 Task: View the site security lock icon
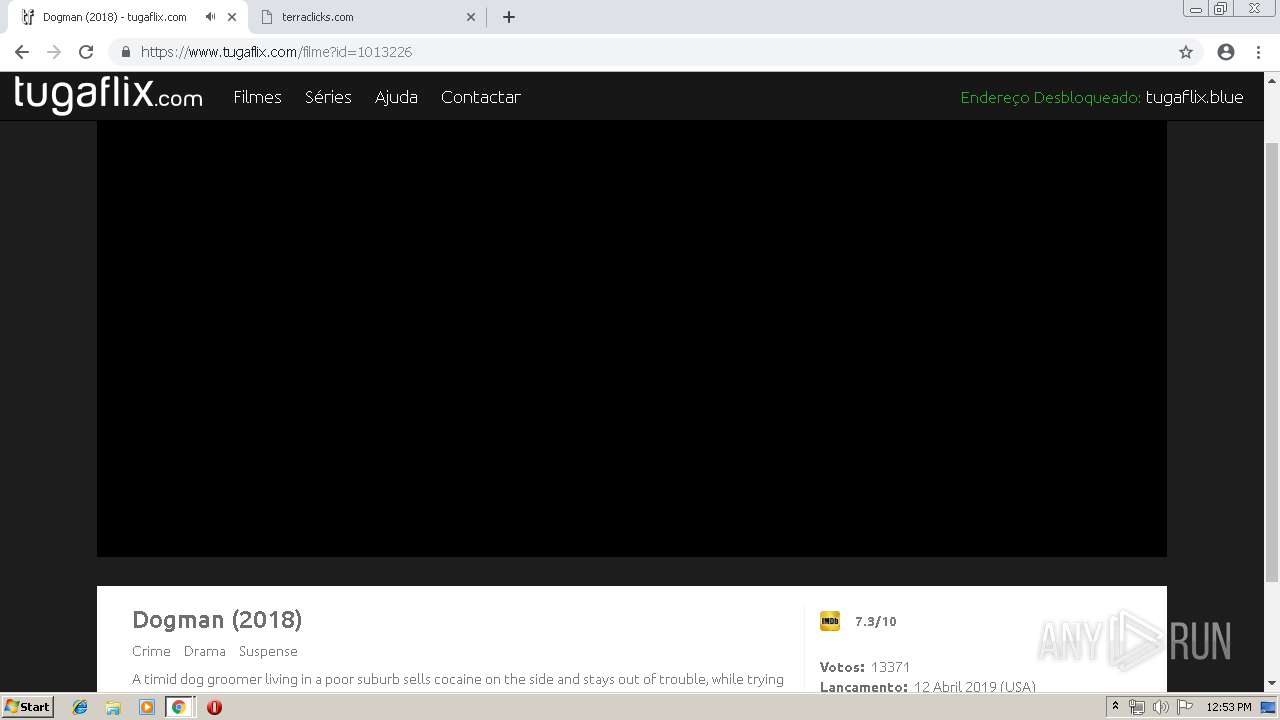tap(126, 52)
